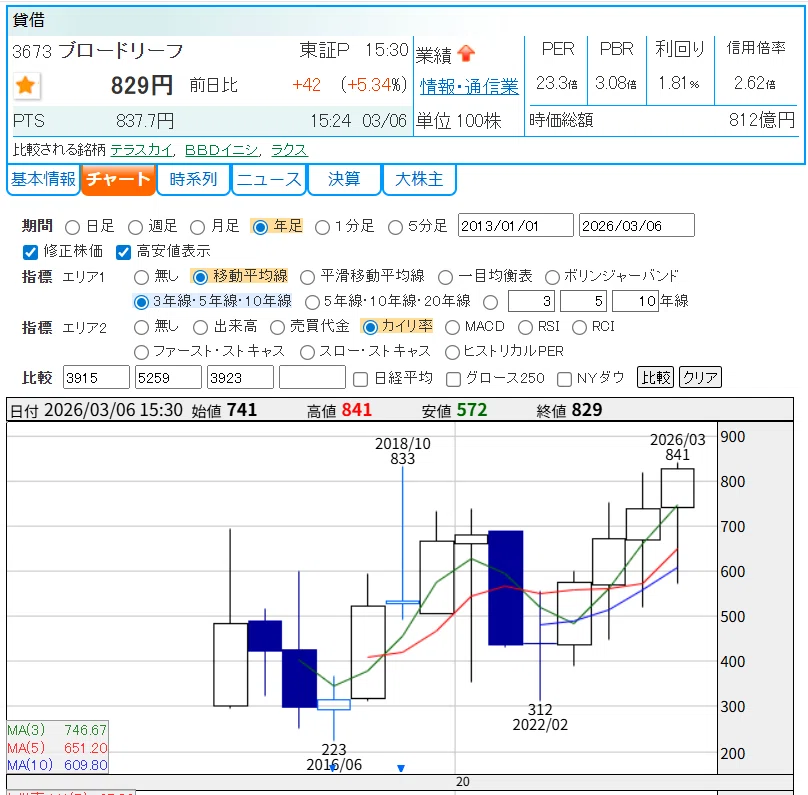808x795 pixels.
Task: Select the 年足 period radio button
Action: point(260,227)
